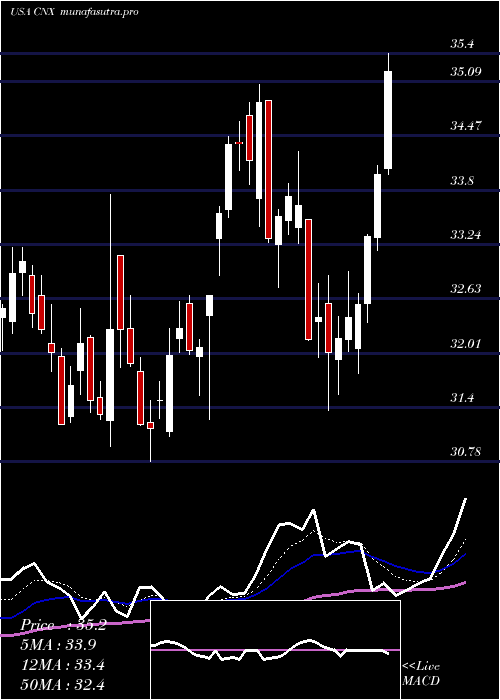This screenshot has width=500, height=700.
Task: Click the 31.4 price level label
Action: click(x=462, y=398)
